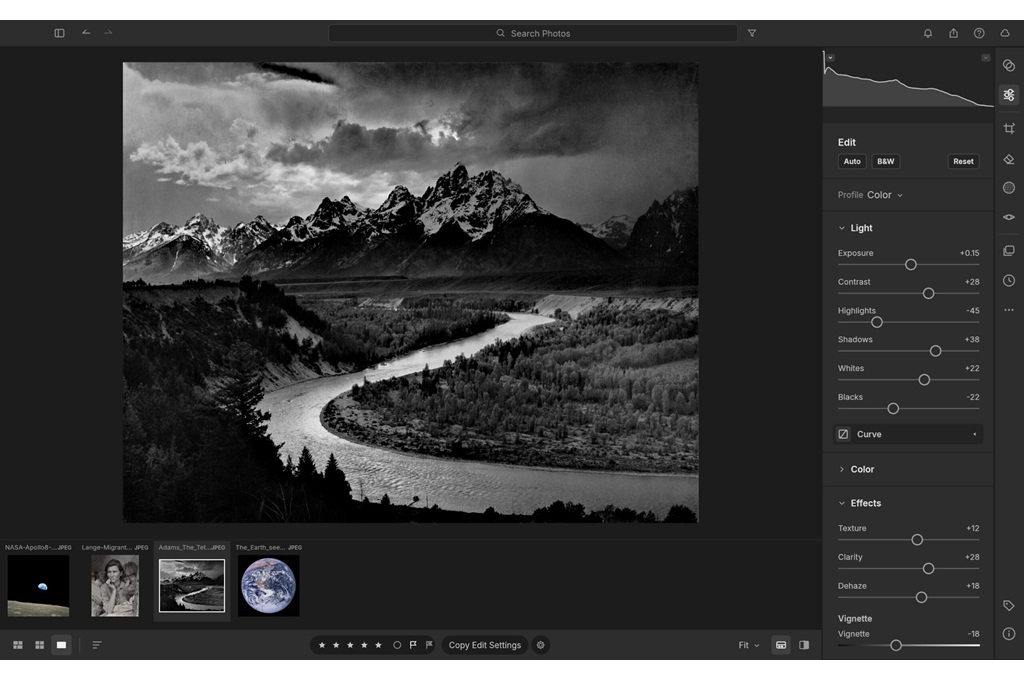The width and height of the screenshot is (1024, 680).
Task: Open the Presets panel icon
Action: [1008, 65]
